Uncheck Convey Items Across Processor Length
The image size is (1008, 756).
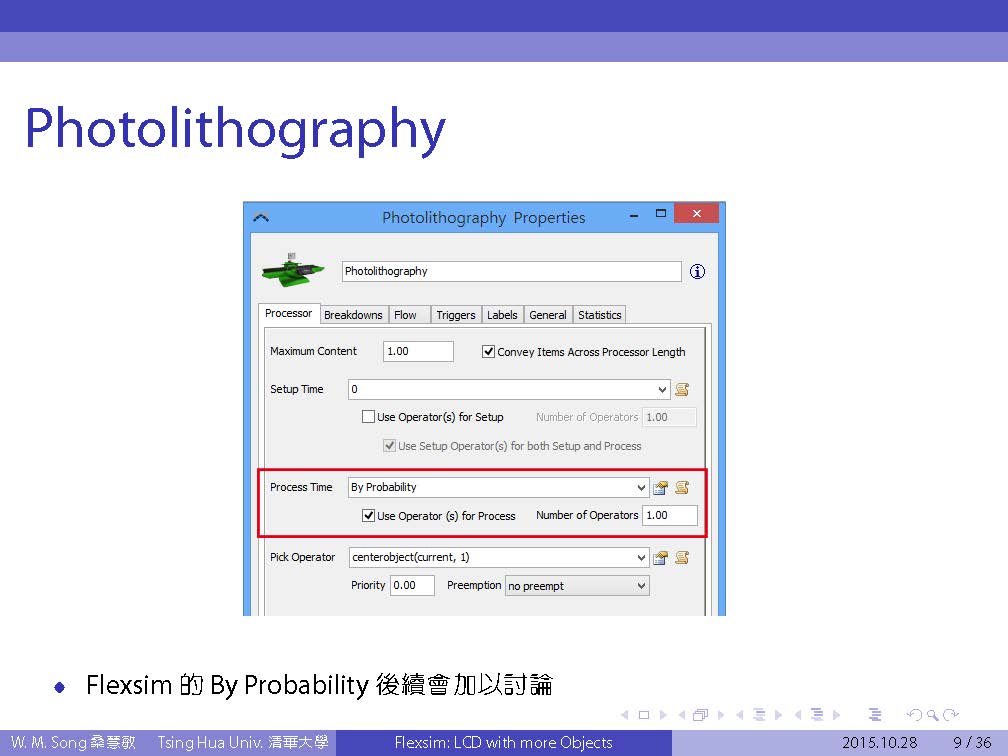(489, 352)
